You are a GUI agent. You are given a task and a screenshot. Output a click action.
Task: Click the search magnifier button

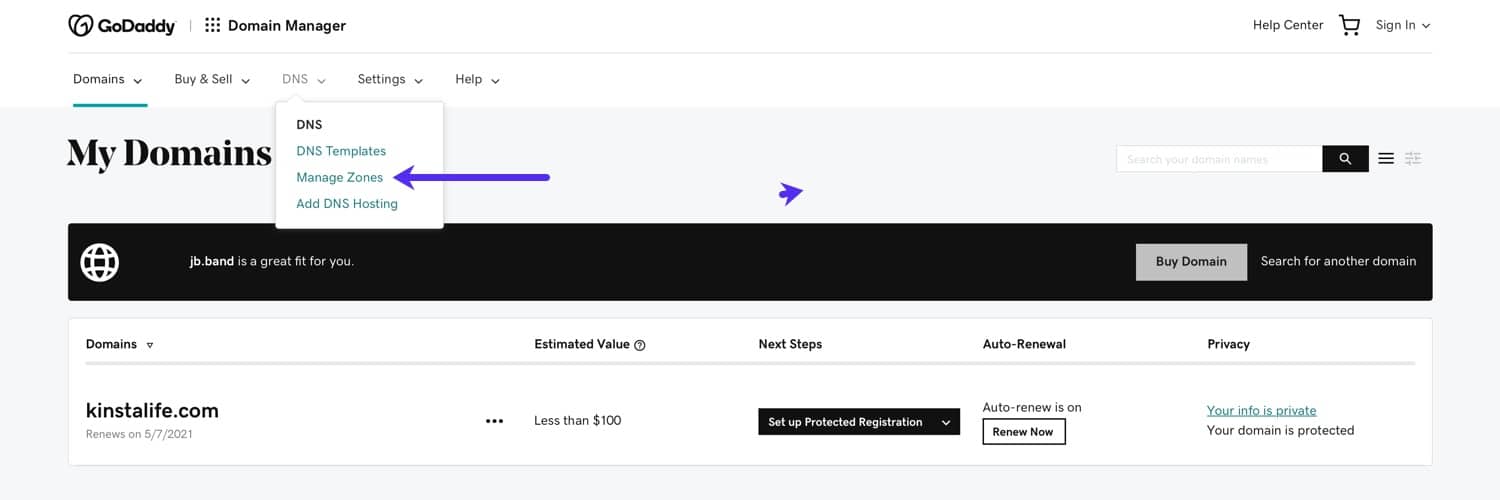click(1345, 159)
